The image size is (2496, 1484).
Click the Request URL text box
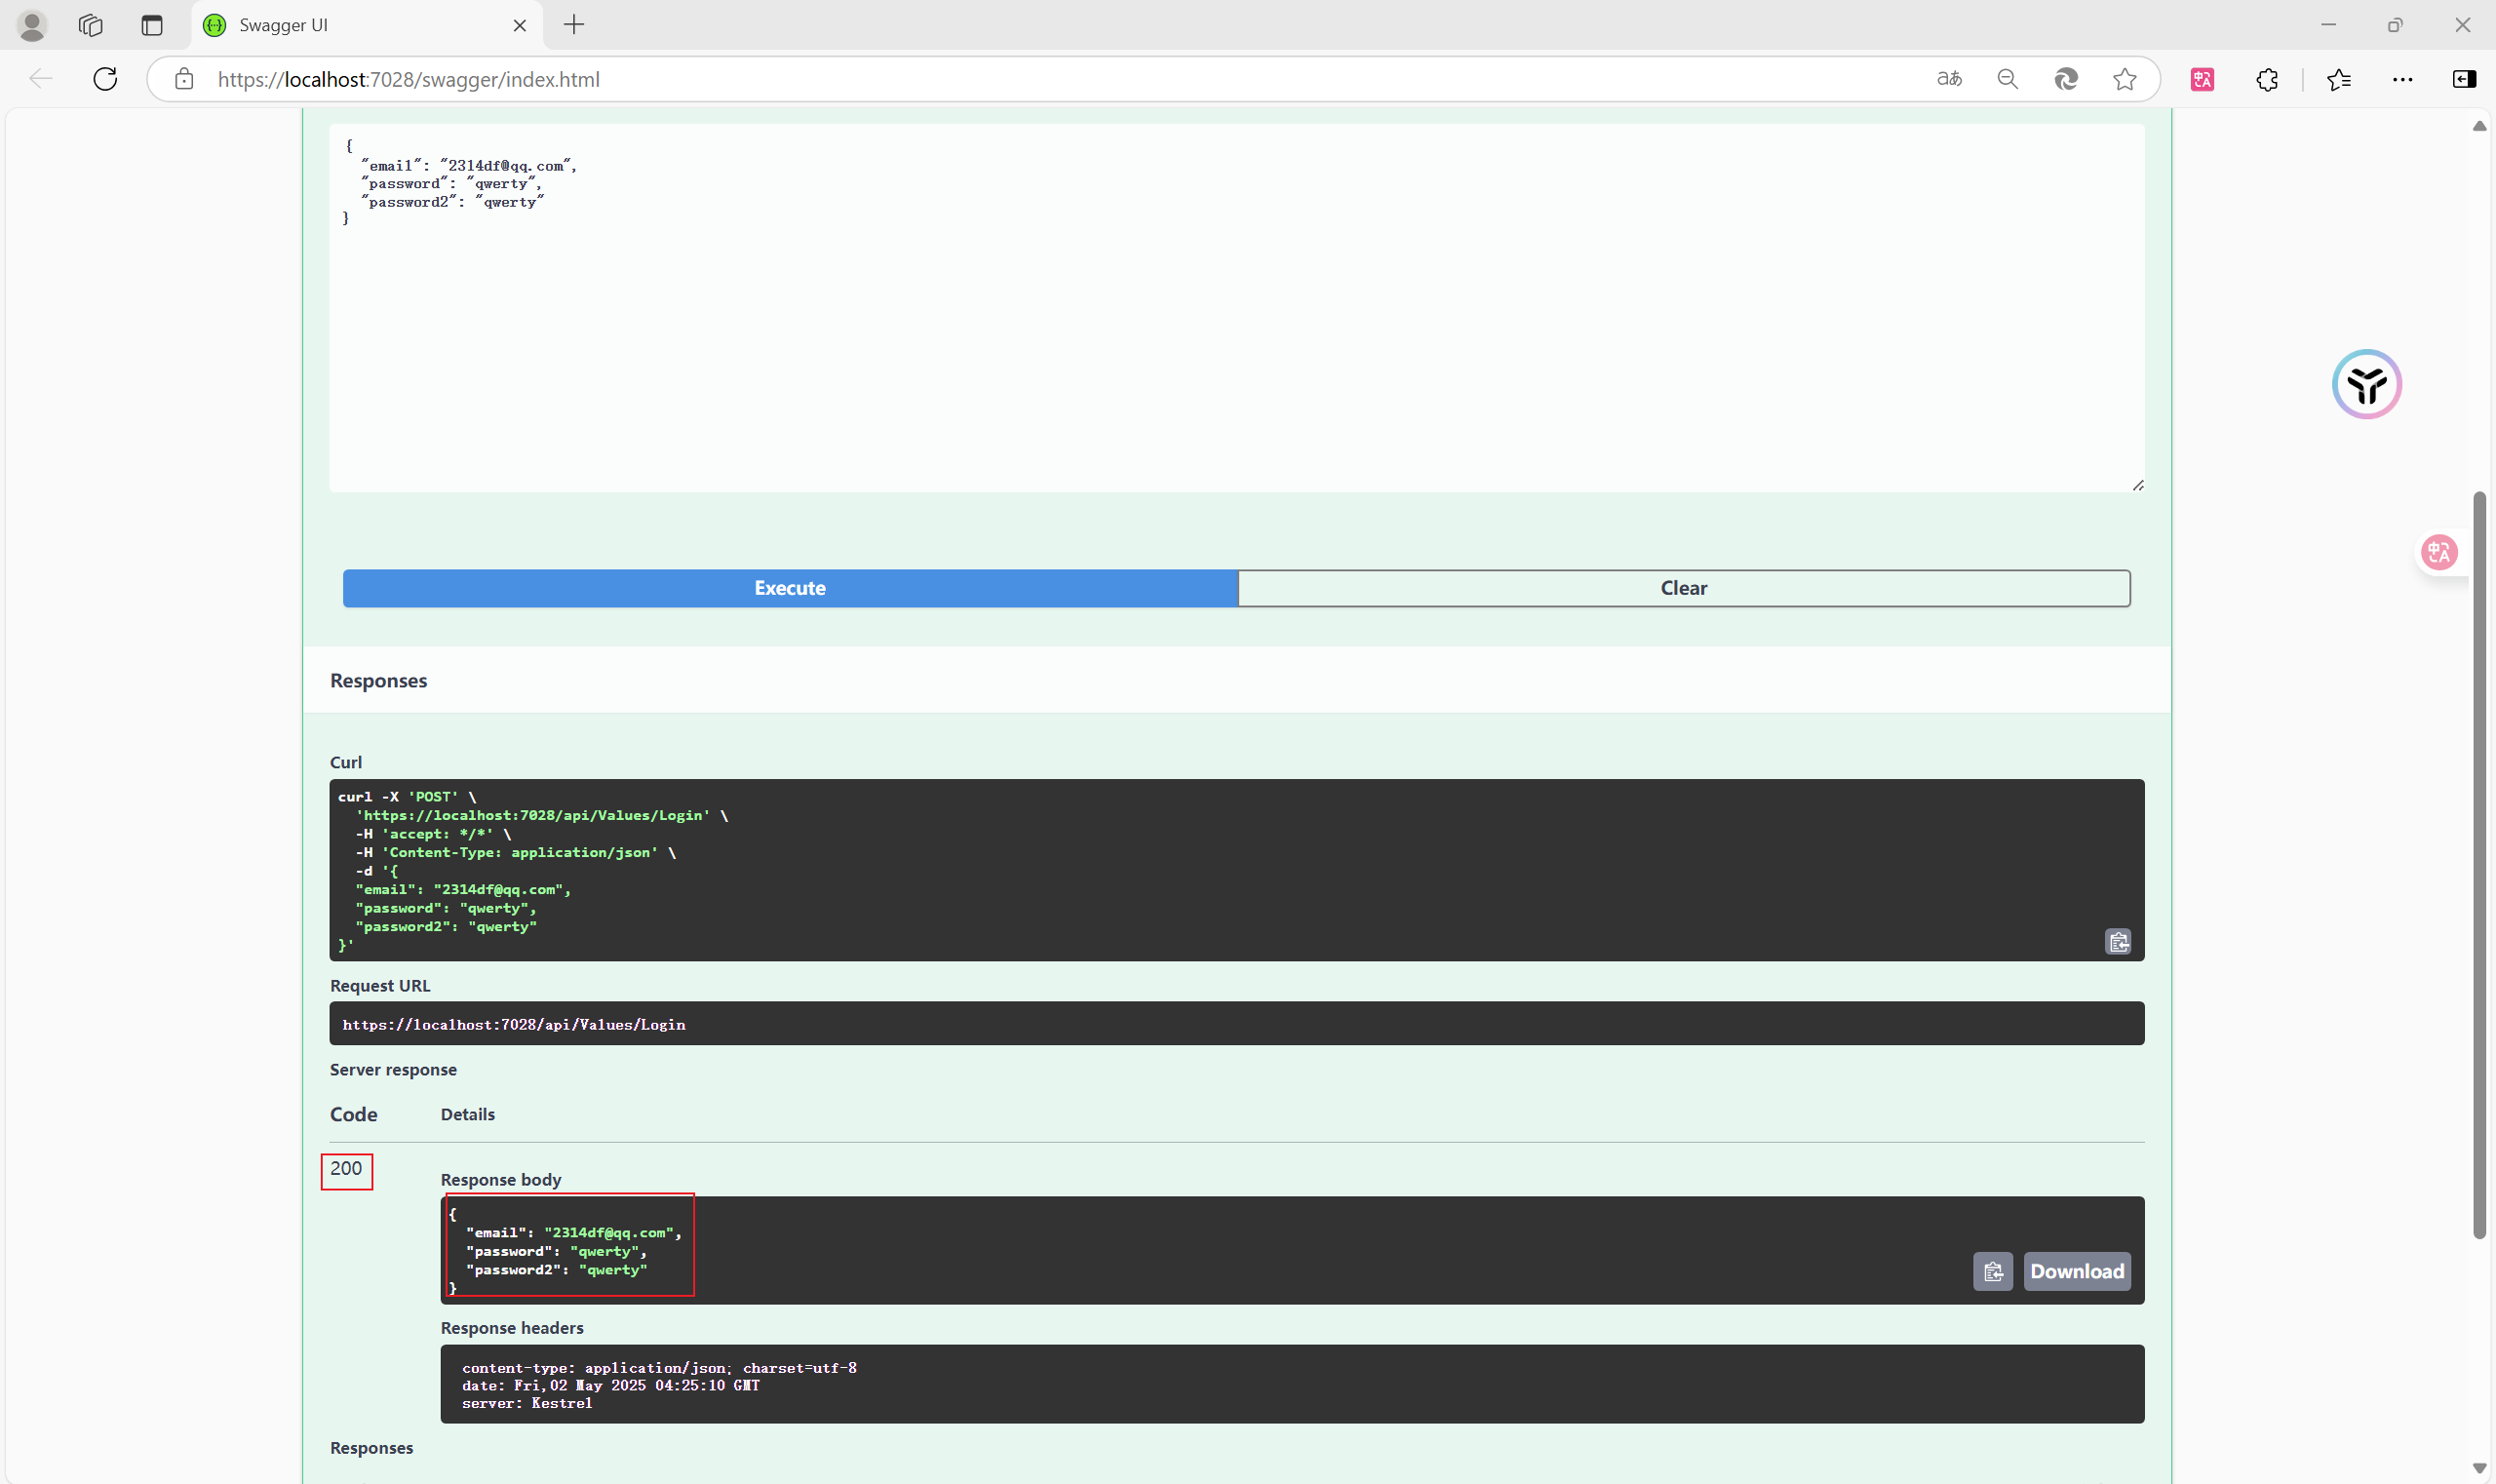(x=1237, y=1024)
